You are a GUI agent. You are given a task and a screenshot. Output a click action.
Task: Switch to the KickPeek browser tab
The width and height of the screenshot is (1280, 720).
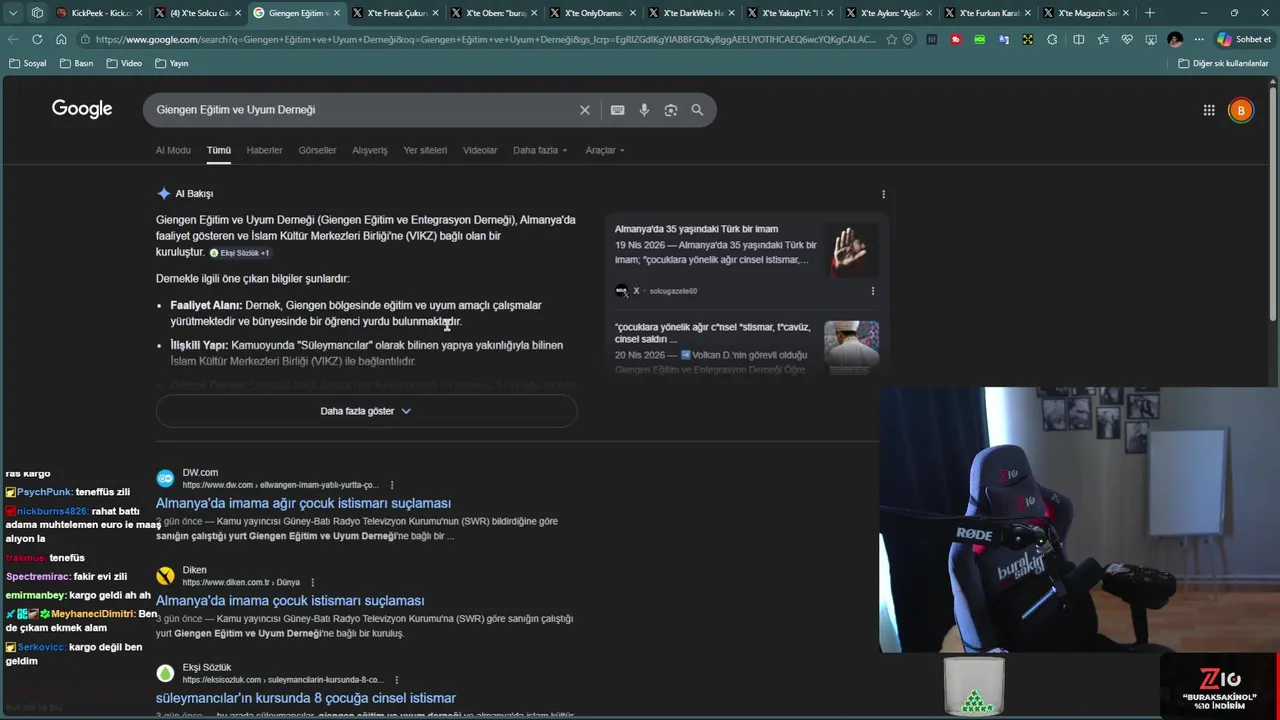pos(96,13)
